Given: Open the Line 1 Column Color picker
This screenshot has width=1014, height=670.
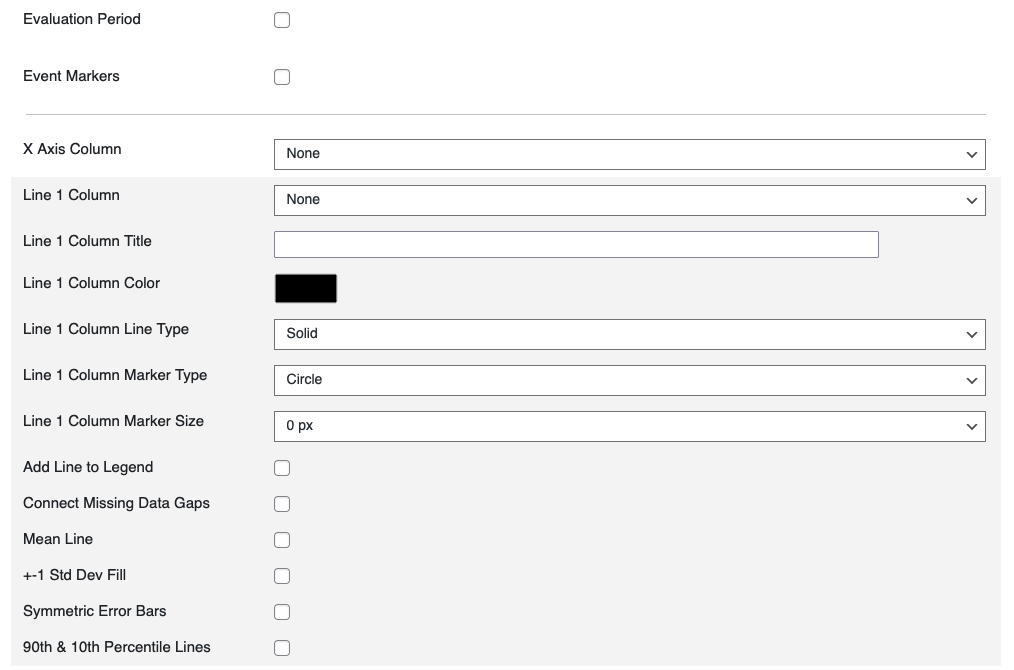Looking at the screenshot, I should (305, 288).
